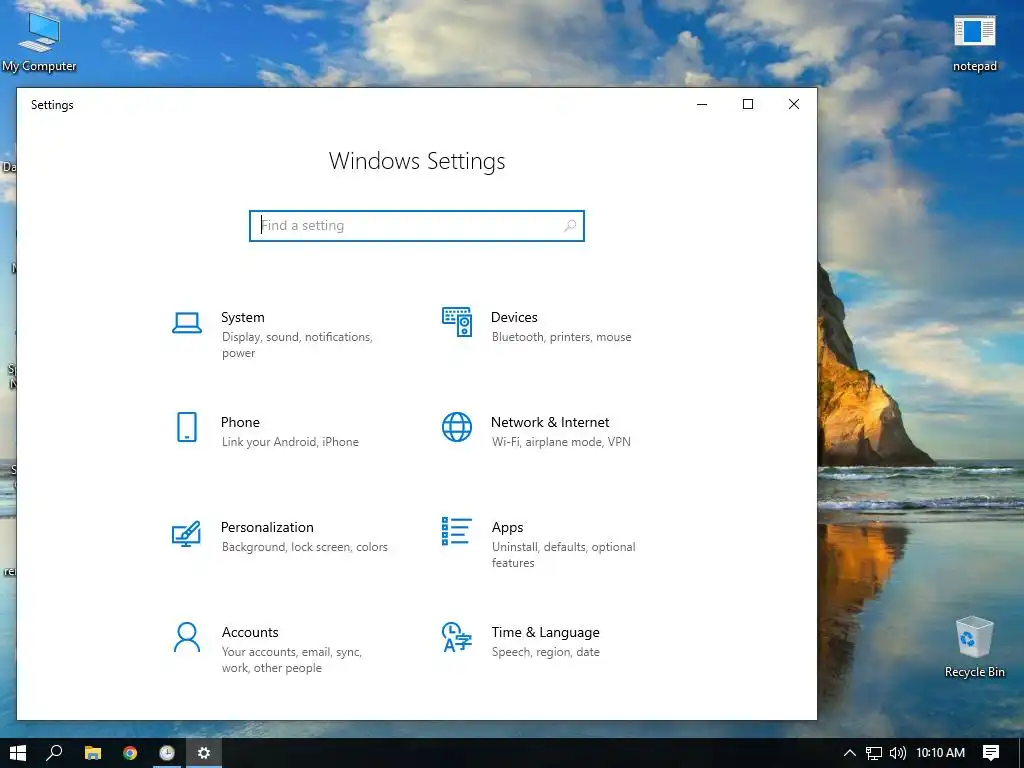Viewport: 1024px width, 768px height.
Task: Open the network status tray icon
Action: [874, 753]
